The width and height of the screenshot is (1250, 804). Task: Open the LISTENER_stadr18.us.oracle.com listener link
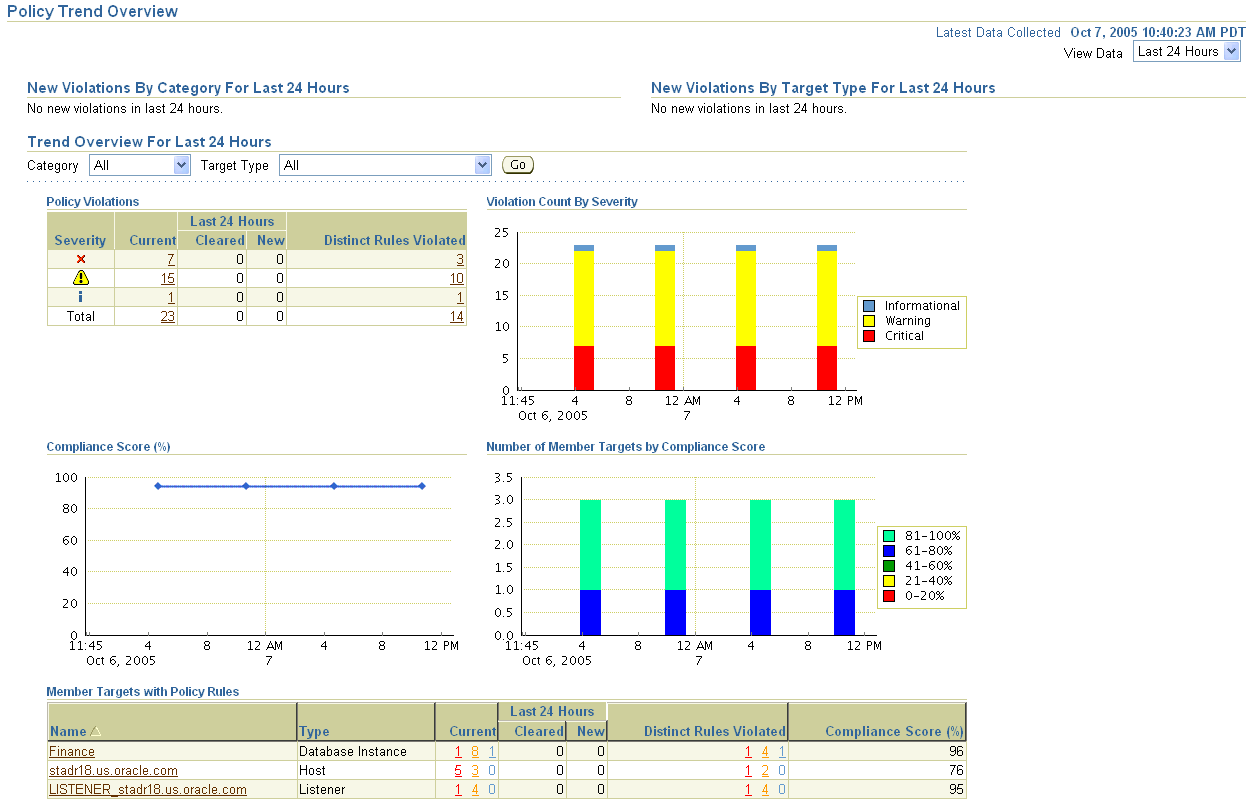point(146,789)
